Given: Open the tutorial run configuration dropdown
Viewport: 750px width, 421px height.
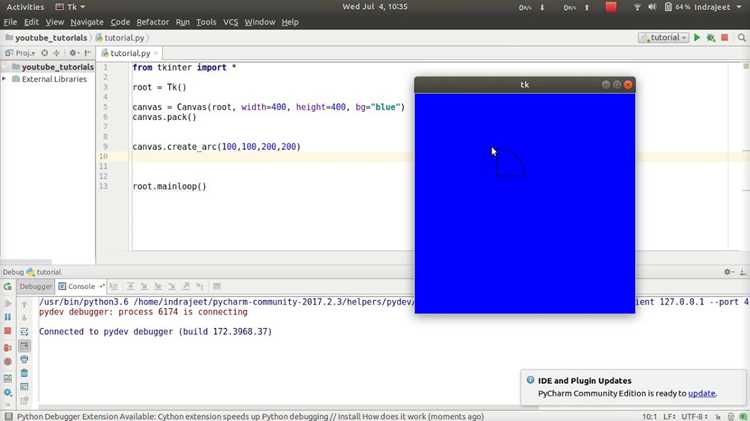Looking at the screenshot, I should [663, 37].
